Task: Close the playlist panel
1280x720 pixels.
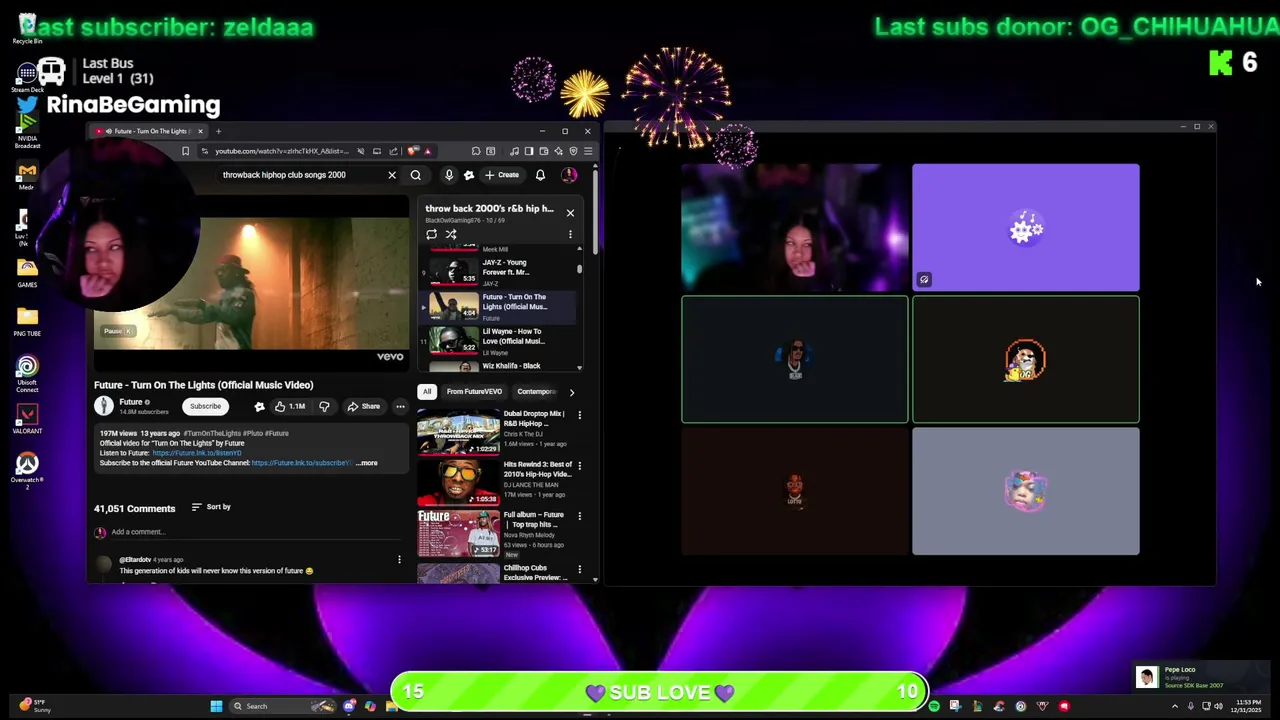Action: pyautogui.click(x=570, y=213)
